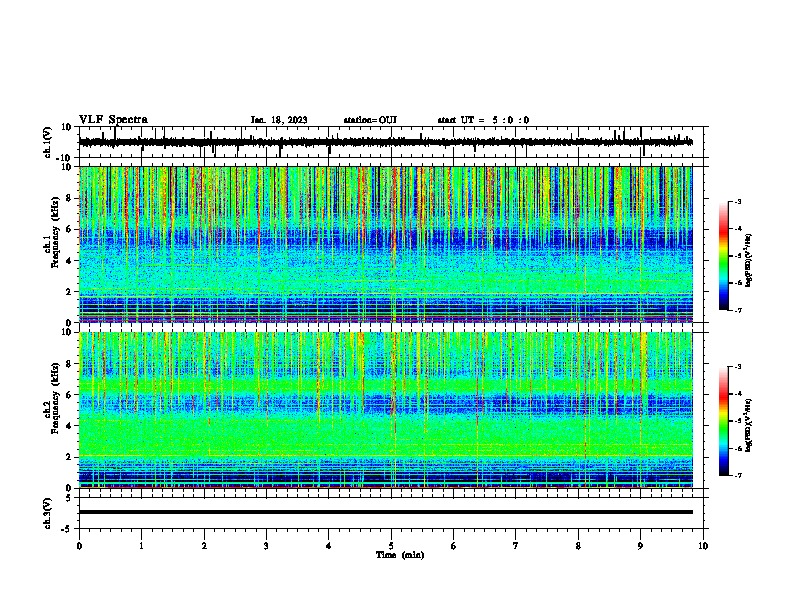Click the ch.1 color bar 'log(PSD)' label

click(x=749, y=260)
